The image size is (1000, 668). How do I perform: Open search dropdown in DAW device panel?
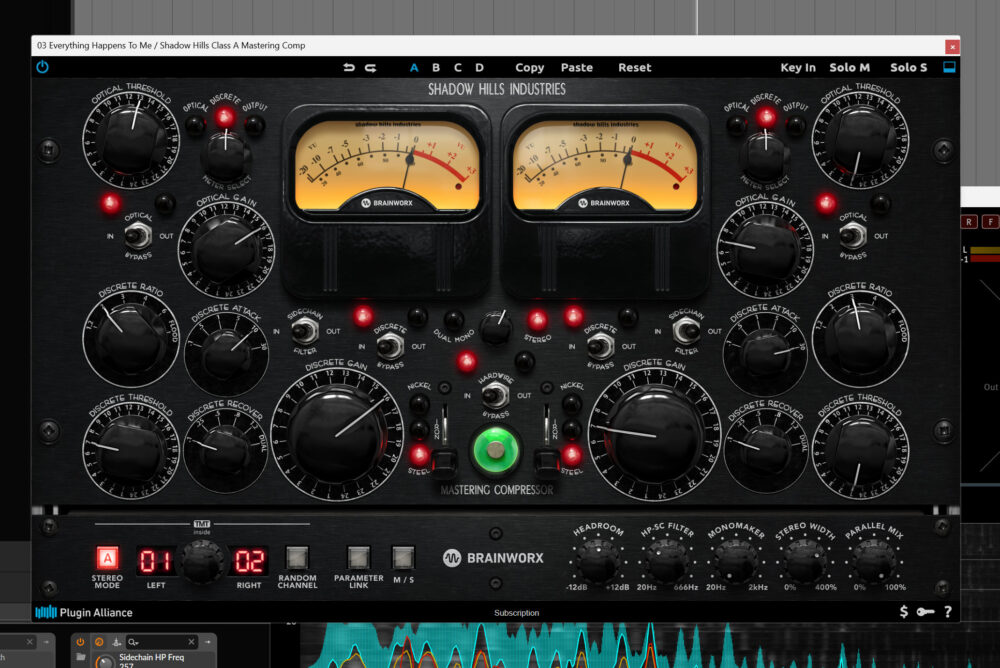pyautogui.click(x=133, y=642)
